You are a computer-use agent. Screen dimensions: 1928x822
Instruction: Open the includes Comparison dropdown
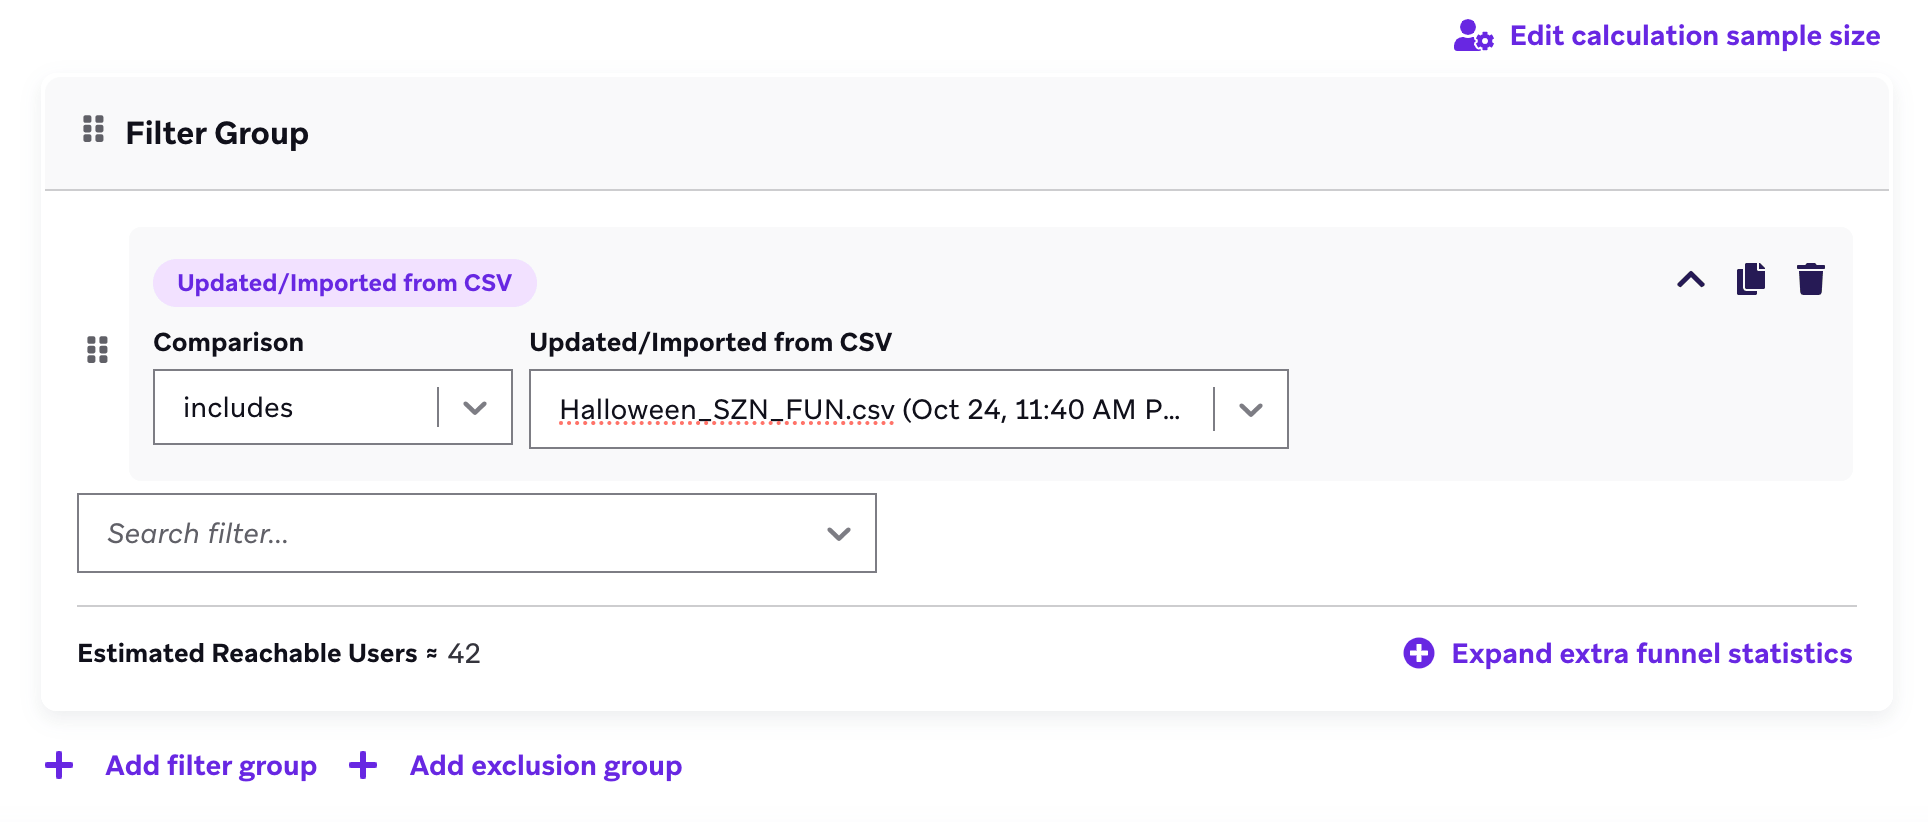coord(332,408)
